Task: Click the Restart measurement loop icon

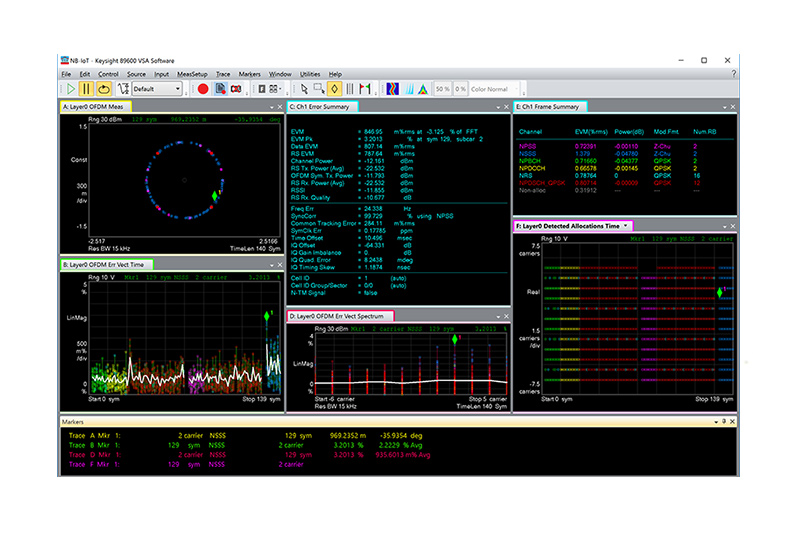Action: click(104, 89)
